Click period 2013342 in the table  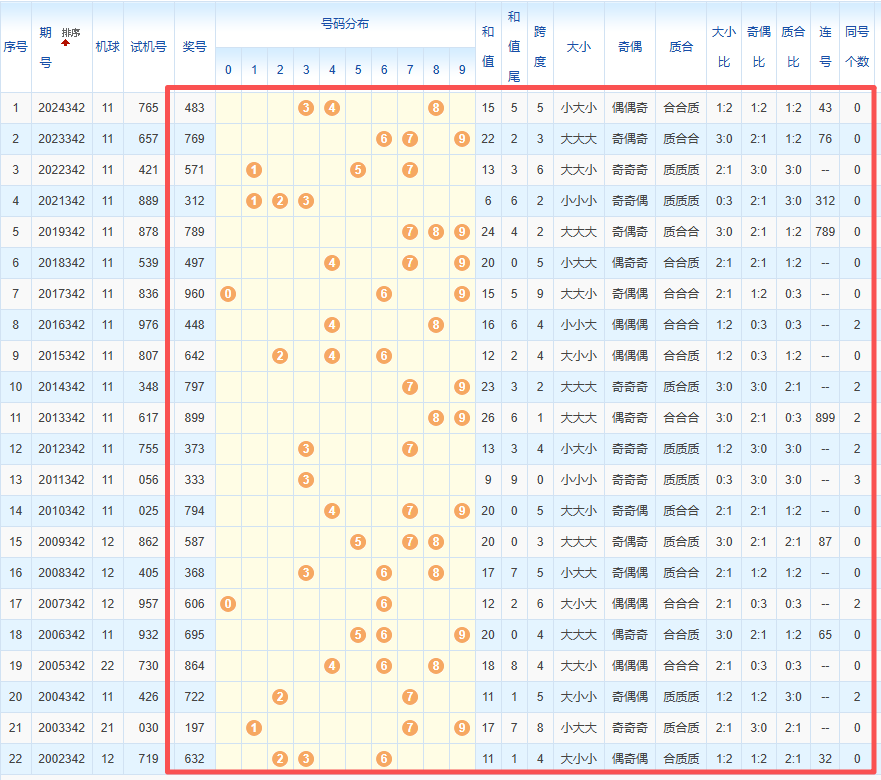(x=62, y=418)
